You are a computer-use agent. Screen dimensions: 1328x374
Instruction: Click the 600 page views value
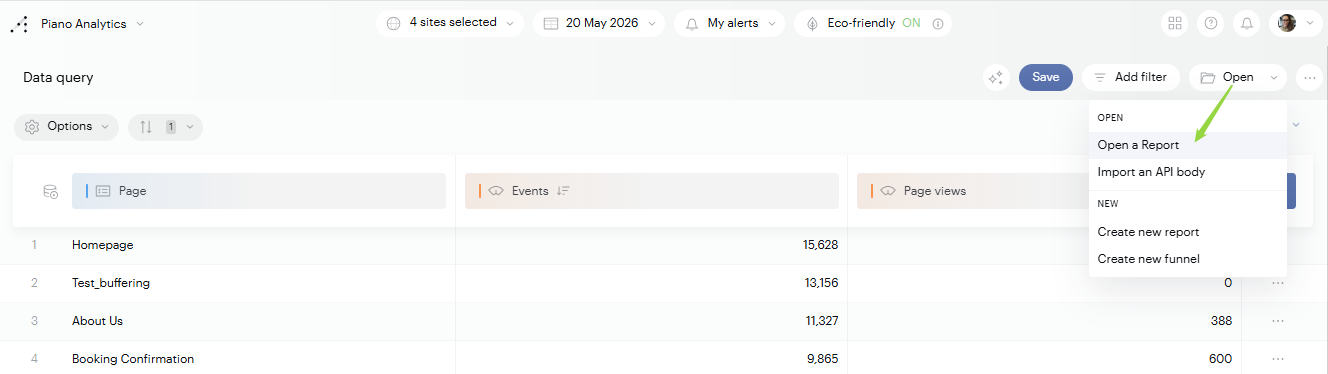[x=1220, y=359]
